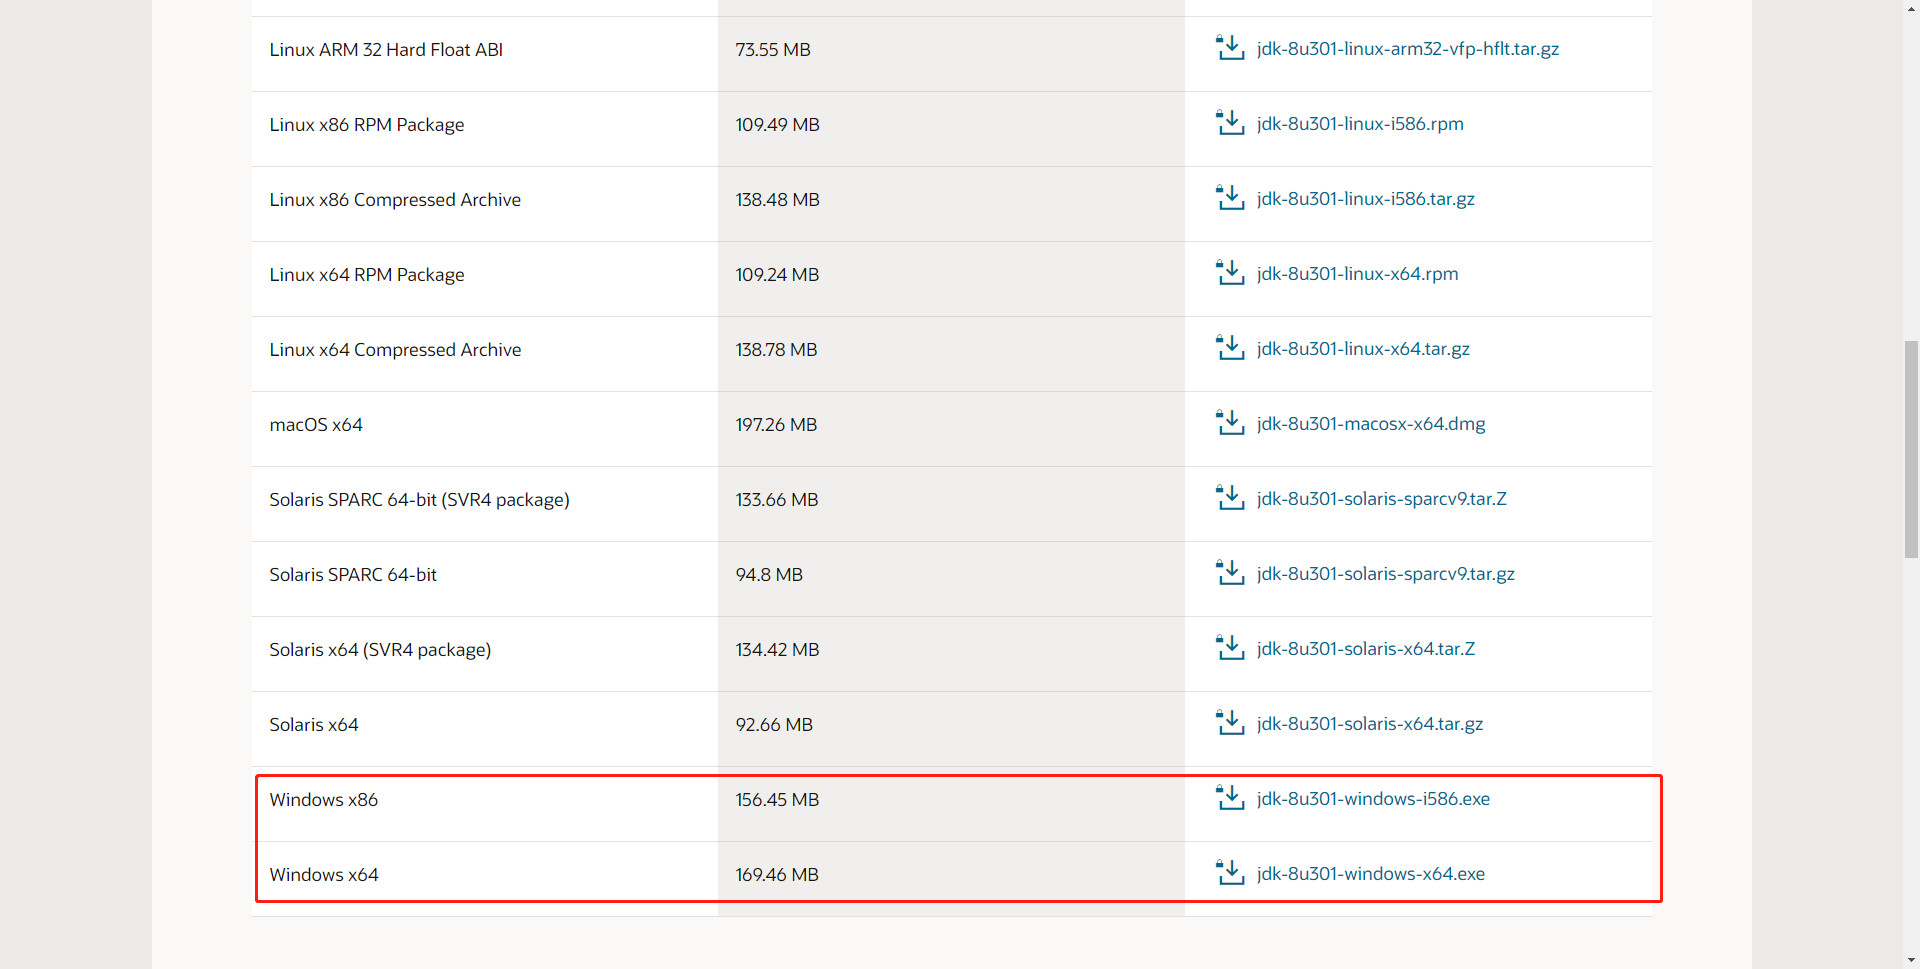This screenshot has width=1920, height=969.
Task: Click the 'Linux x86 RPM Package' cell
Action: (485, 129)
